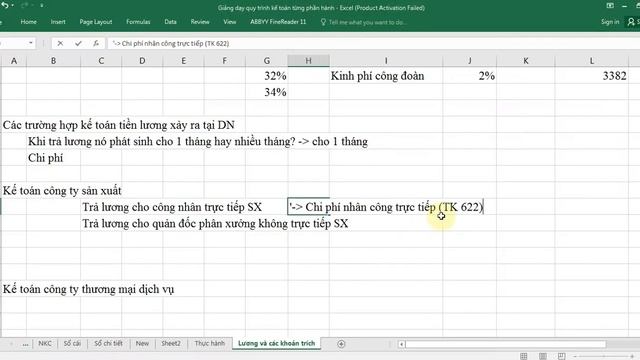Select column L header
Screen dimensions: 640x360
tap(591, 61)
